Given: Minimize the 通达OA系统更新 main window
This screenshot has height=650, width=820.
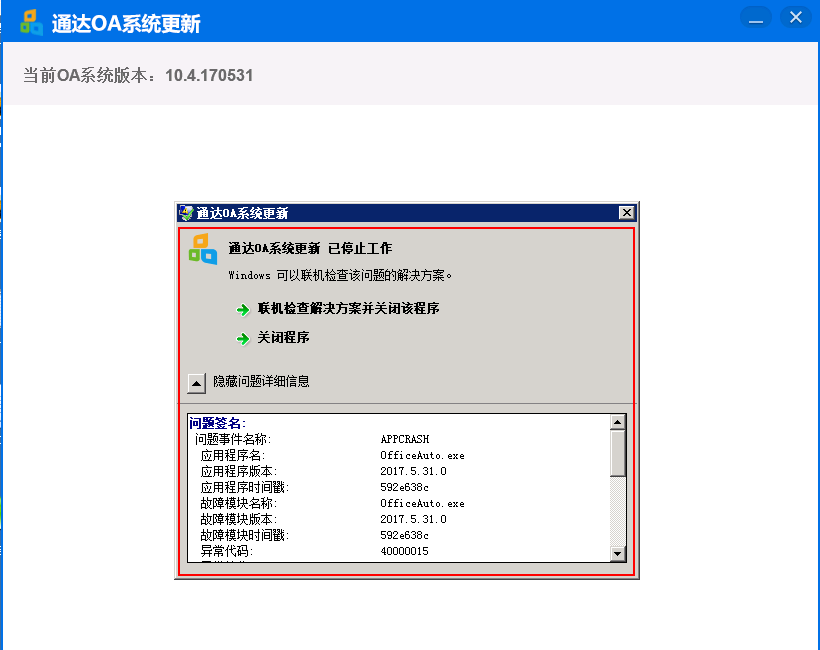Looking at the screenshot, I should coord(756,17).
